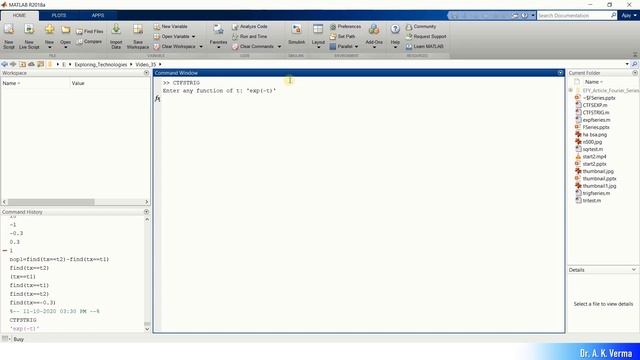Select FSeries.pptx file
The height and width of the screenshot is (360, 640).
point(596,127)
